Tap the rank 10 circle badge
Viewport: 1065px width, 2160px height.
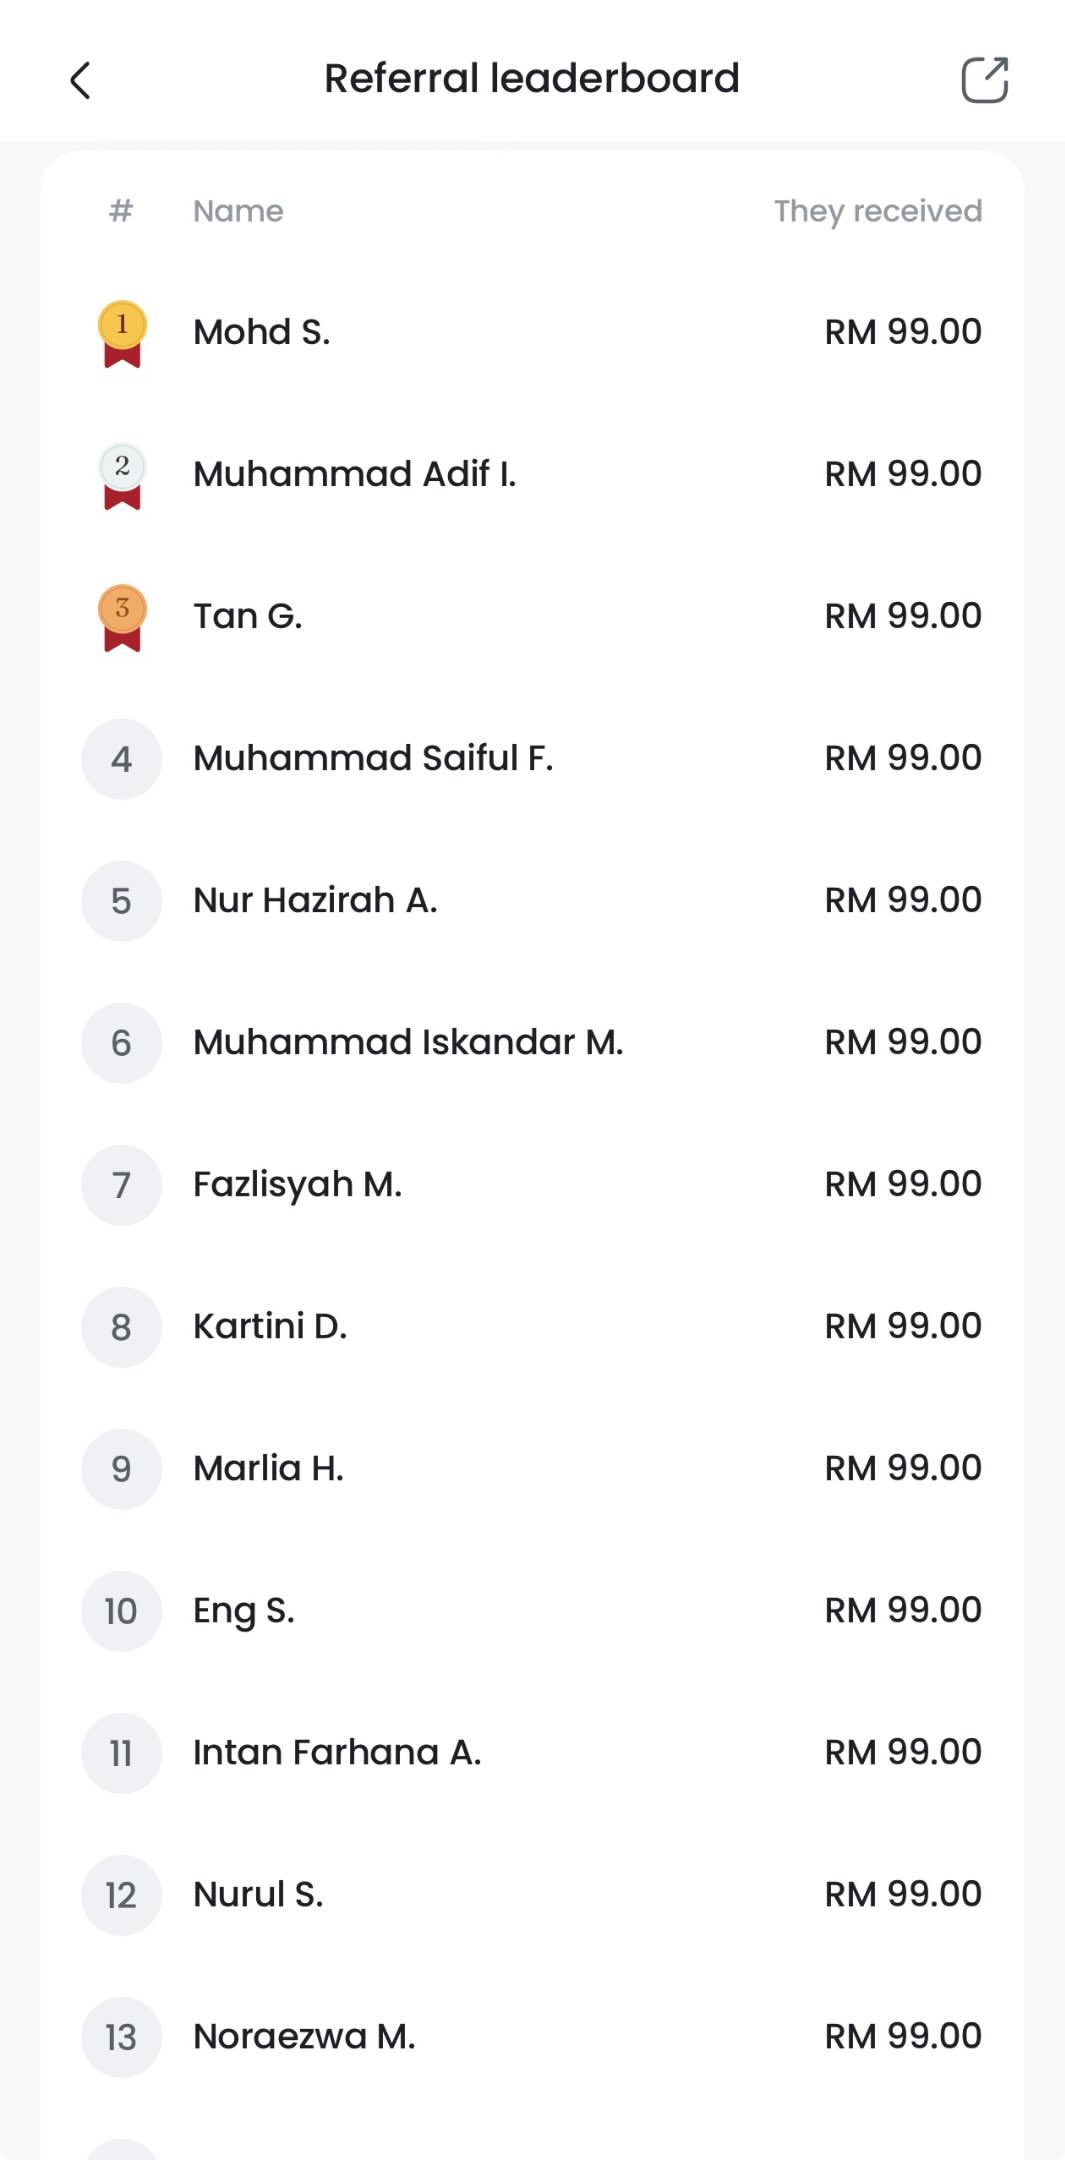click(x=121, y=1611)
